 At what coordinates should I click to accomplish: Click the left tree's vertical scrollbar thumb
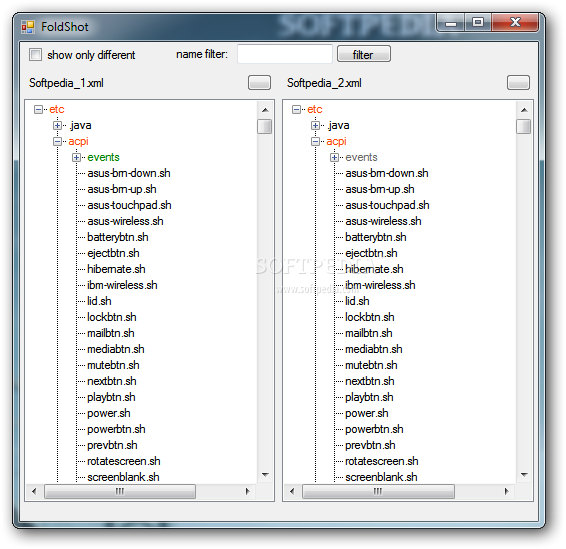click(265, 126)
